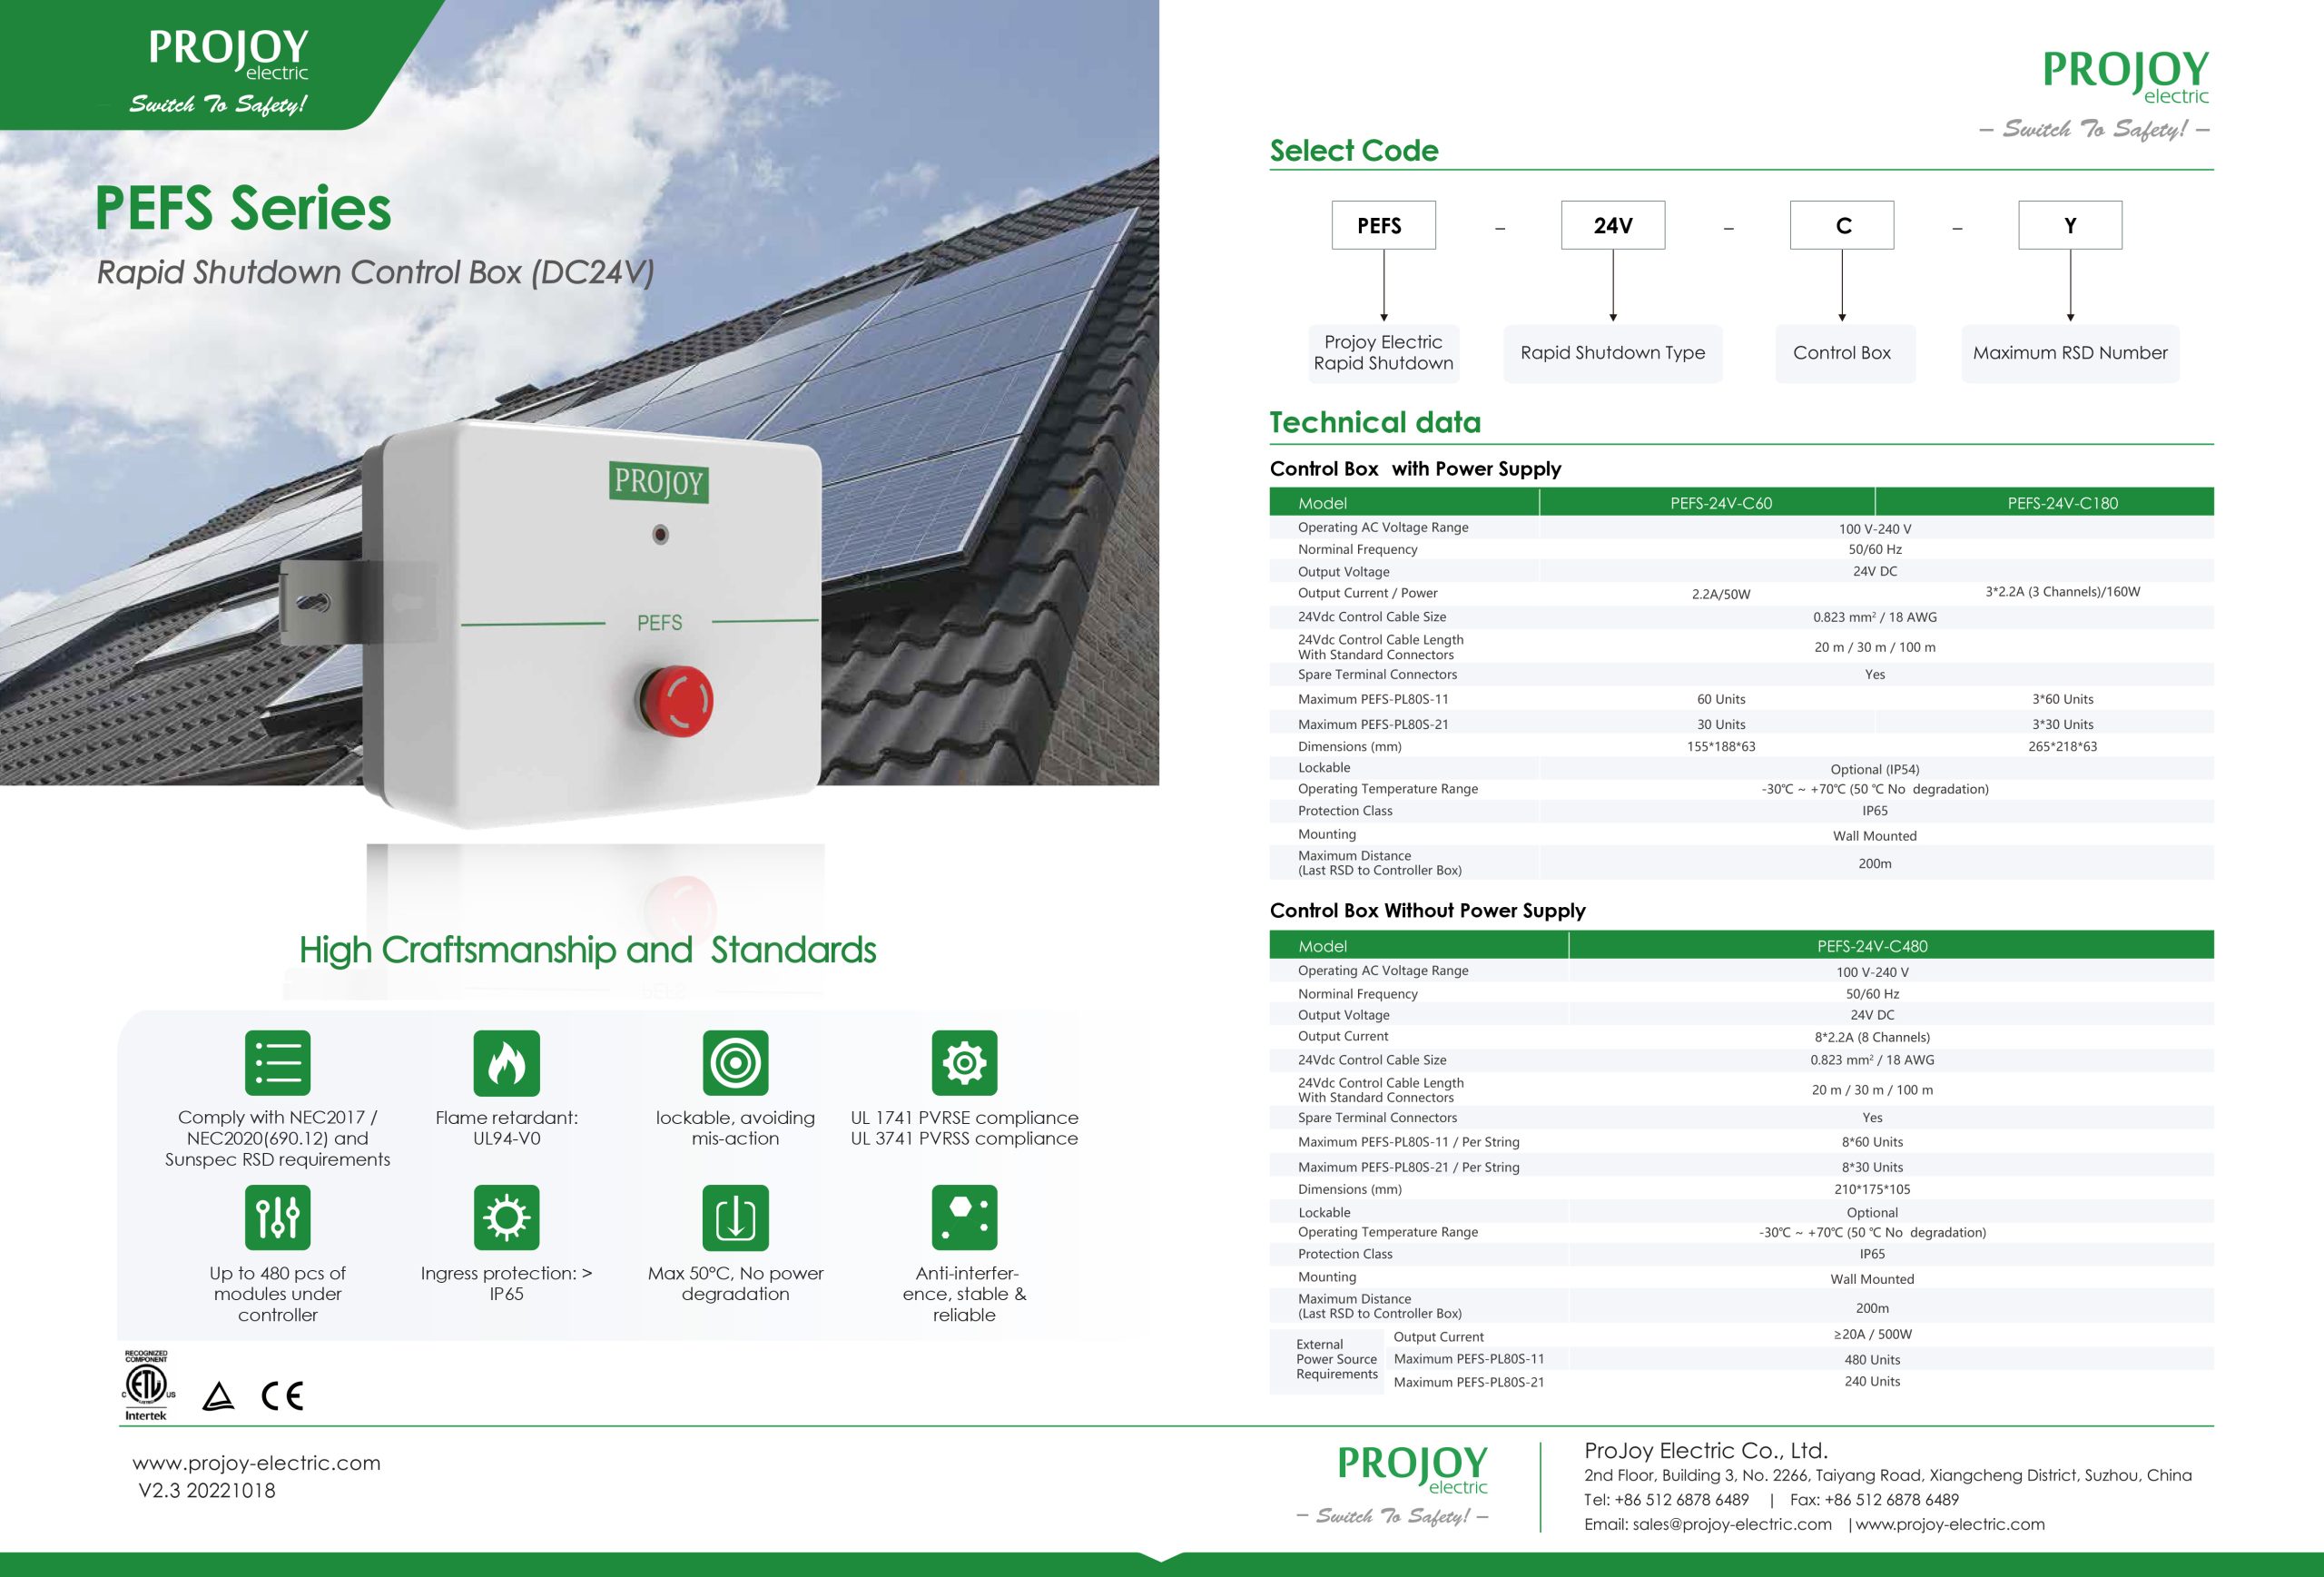Click the ≥20A / 500W value
2324x1577 pixels.
click(x=1872, y=1334)
